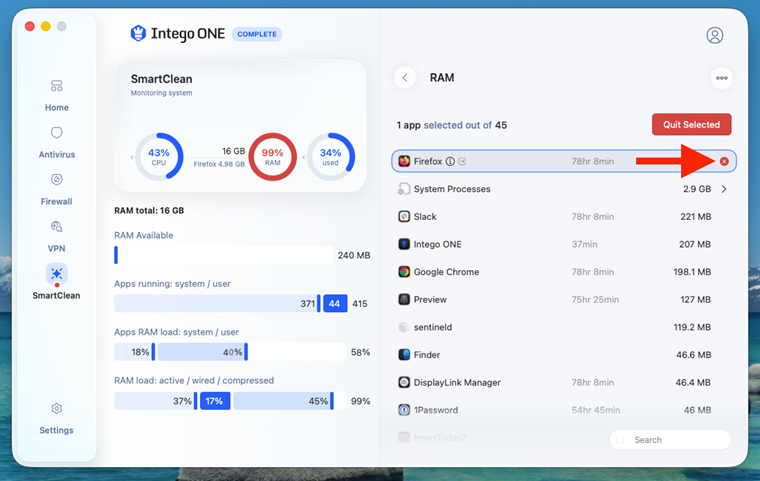Quit Firefox with the red X icon
Screen dimensions: 760x481
point(724,161)
